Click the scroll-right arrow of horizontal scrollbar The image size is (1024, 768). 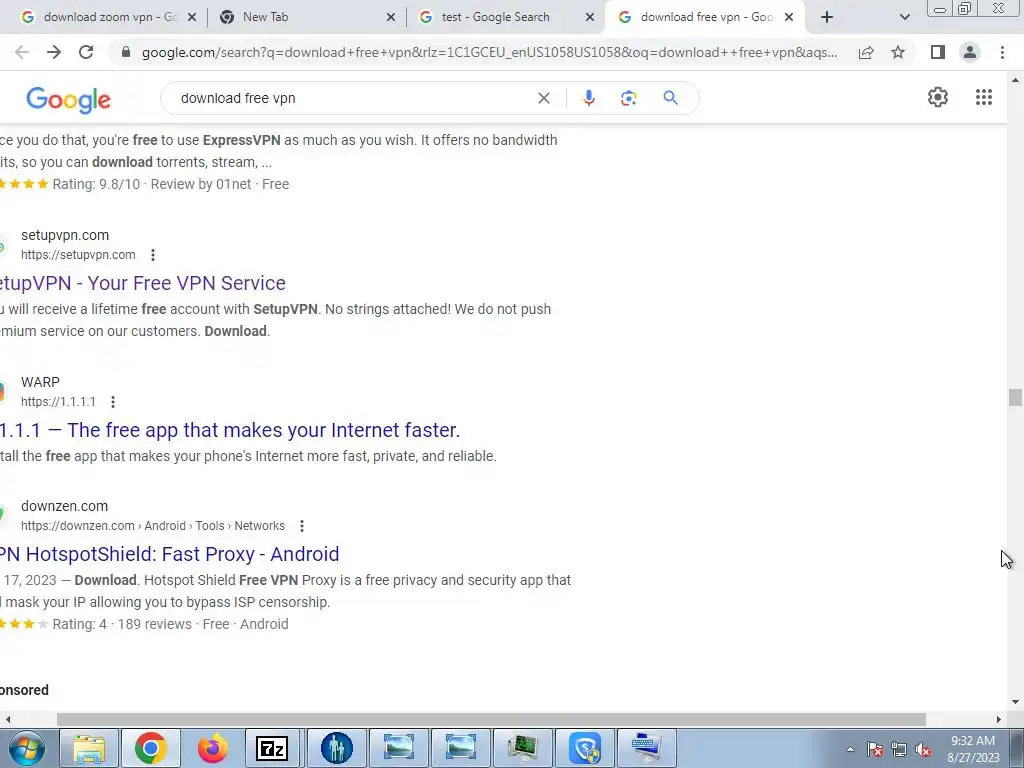(999, 719)
